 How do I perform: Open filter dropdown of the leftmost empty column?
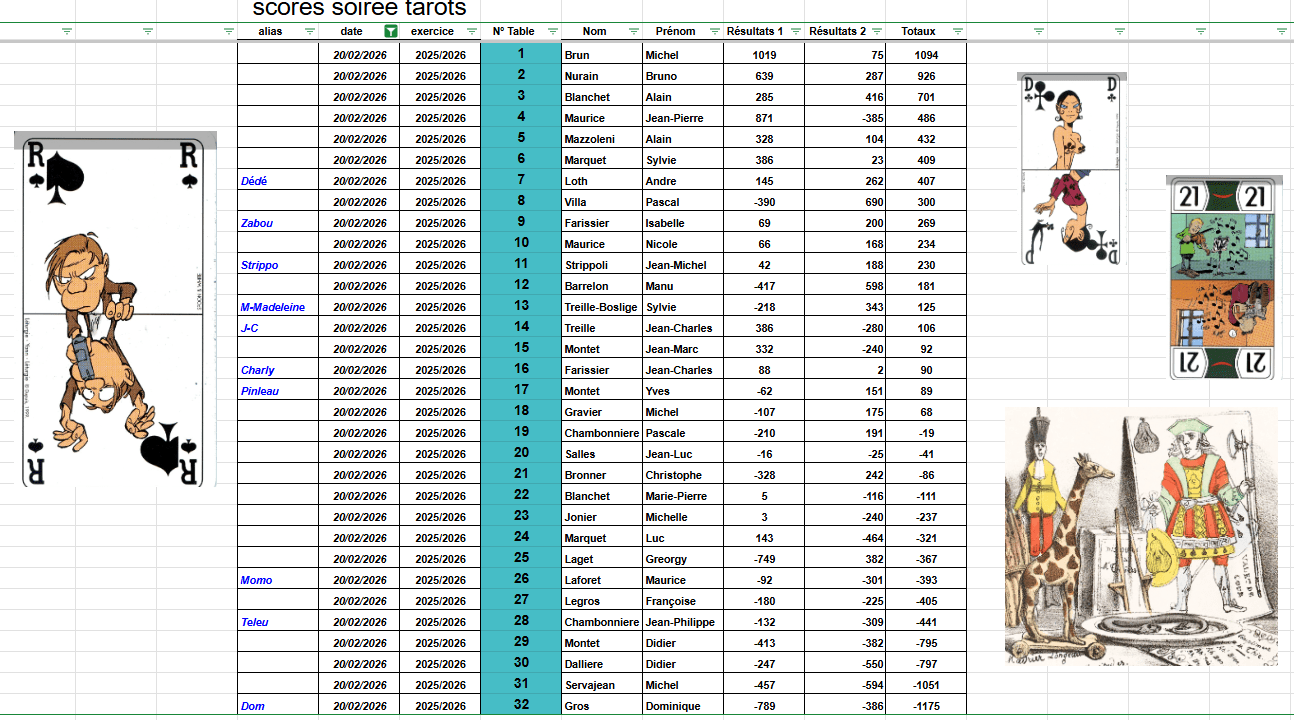[67, 31]
